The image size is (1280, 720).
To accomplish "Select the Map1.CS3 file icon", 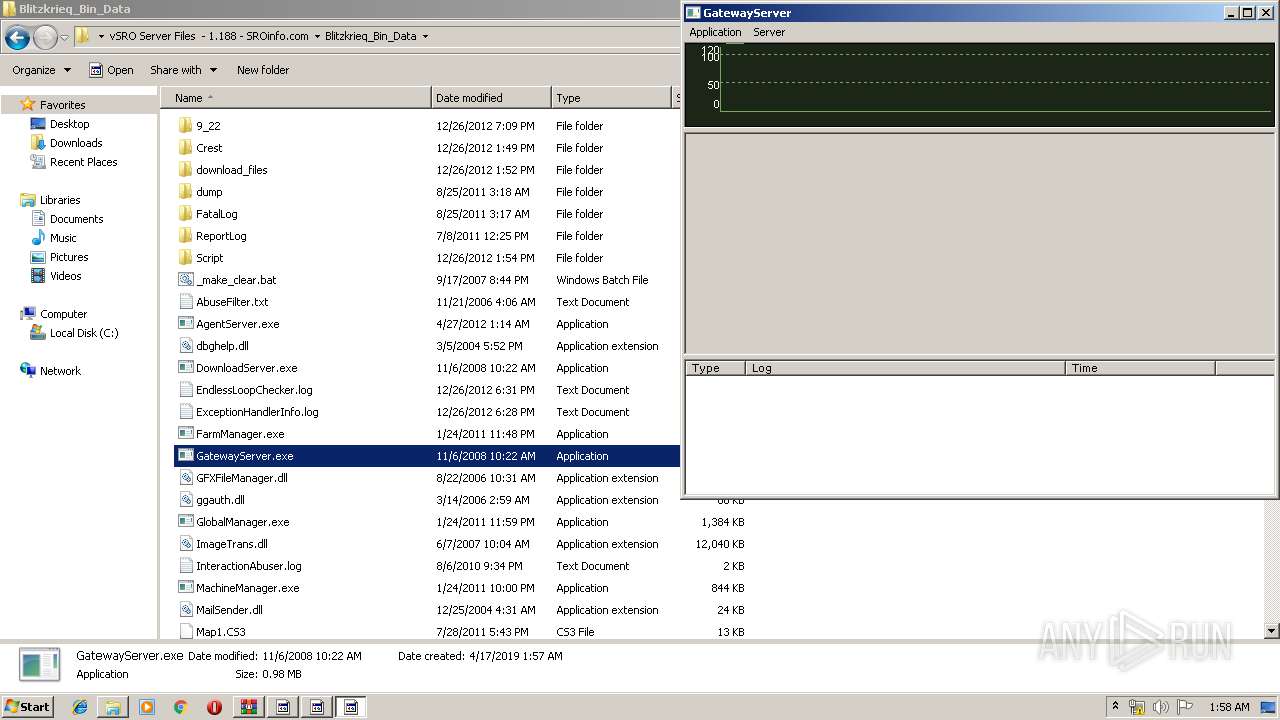I will 185,632.
